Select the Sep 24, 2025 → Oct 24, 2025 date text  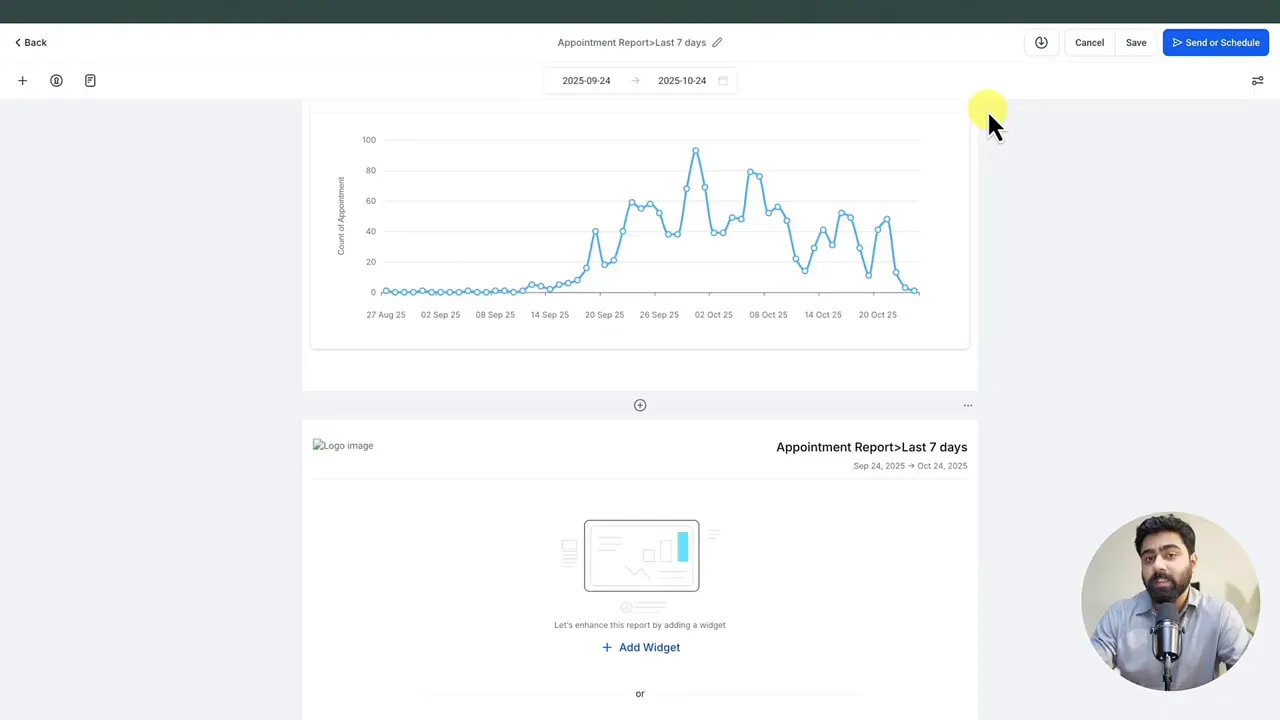coord(910,466)
